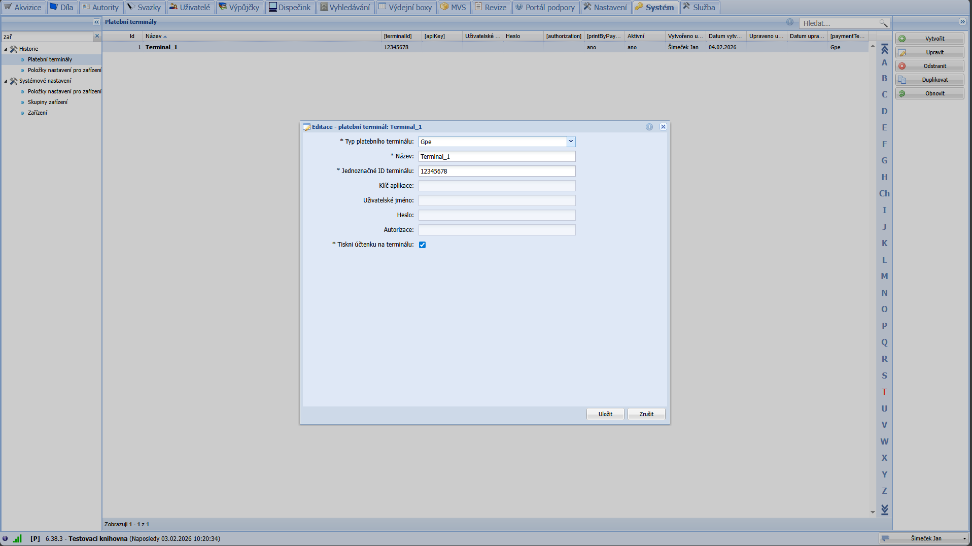
Task: Collapse the Historie tree node
Action: (x=5, y=48)
